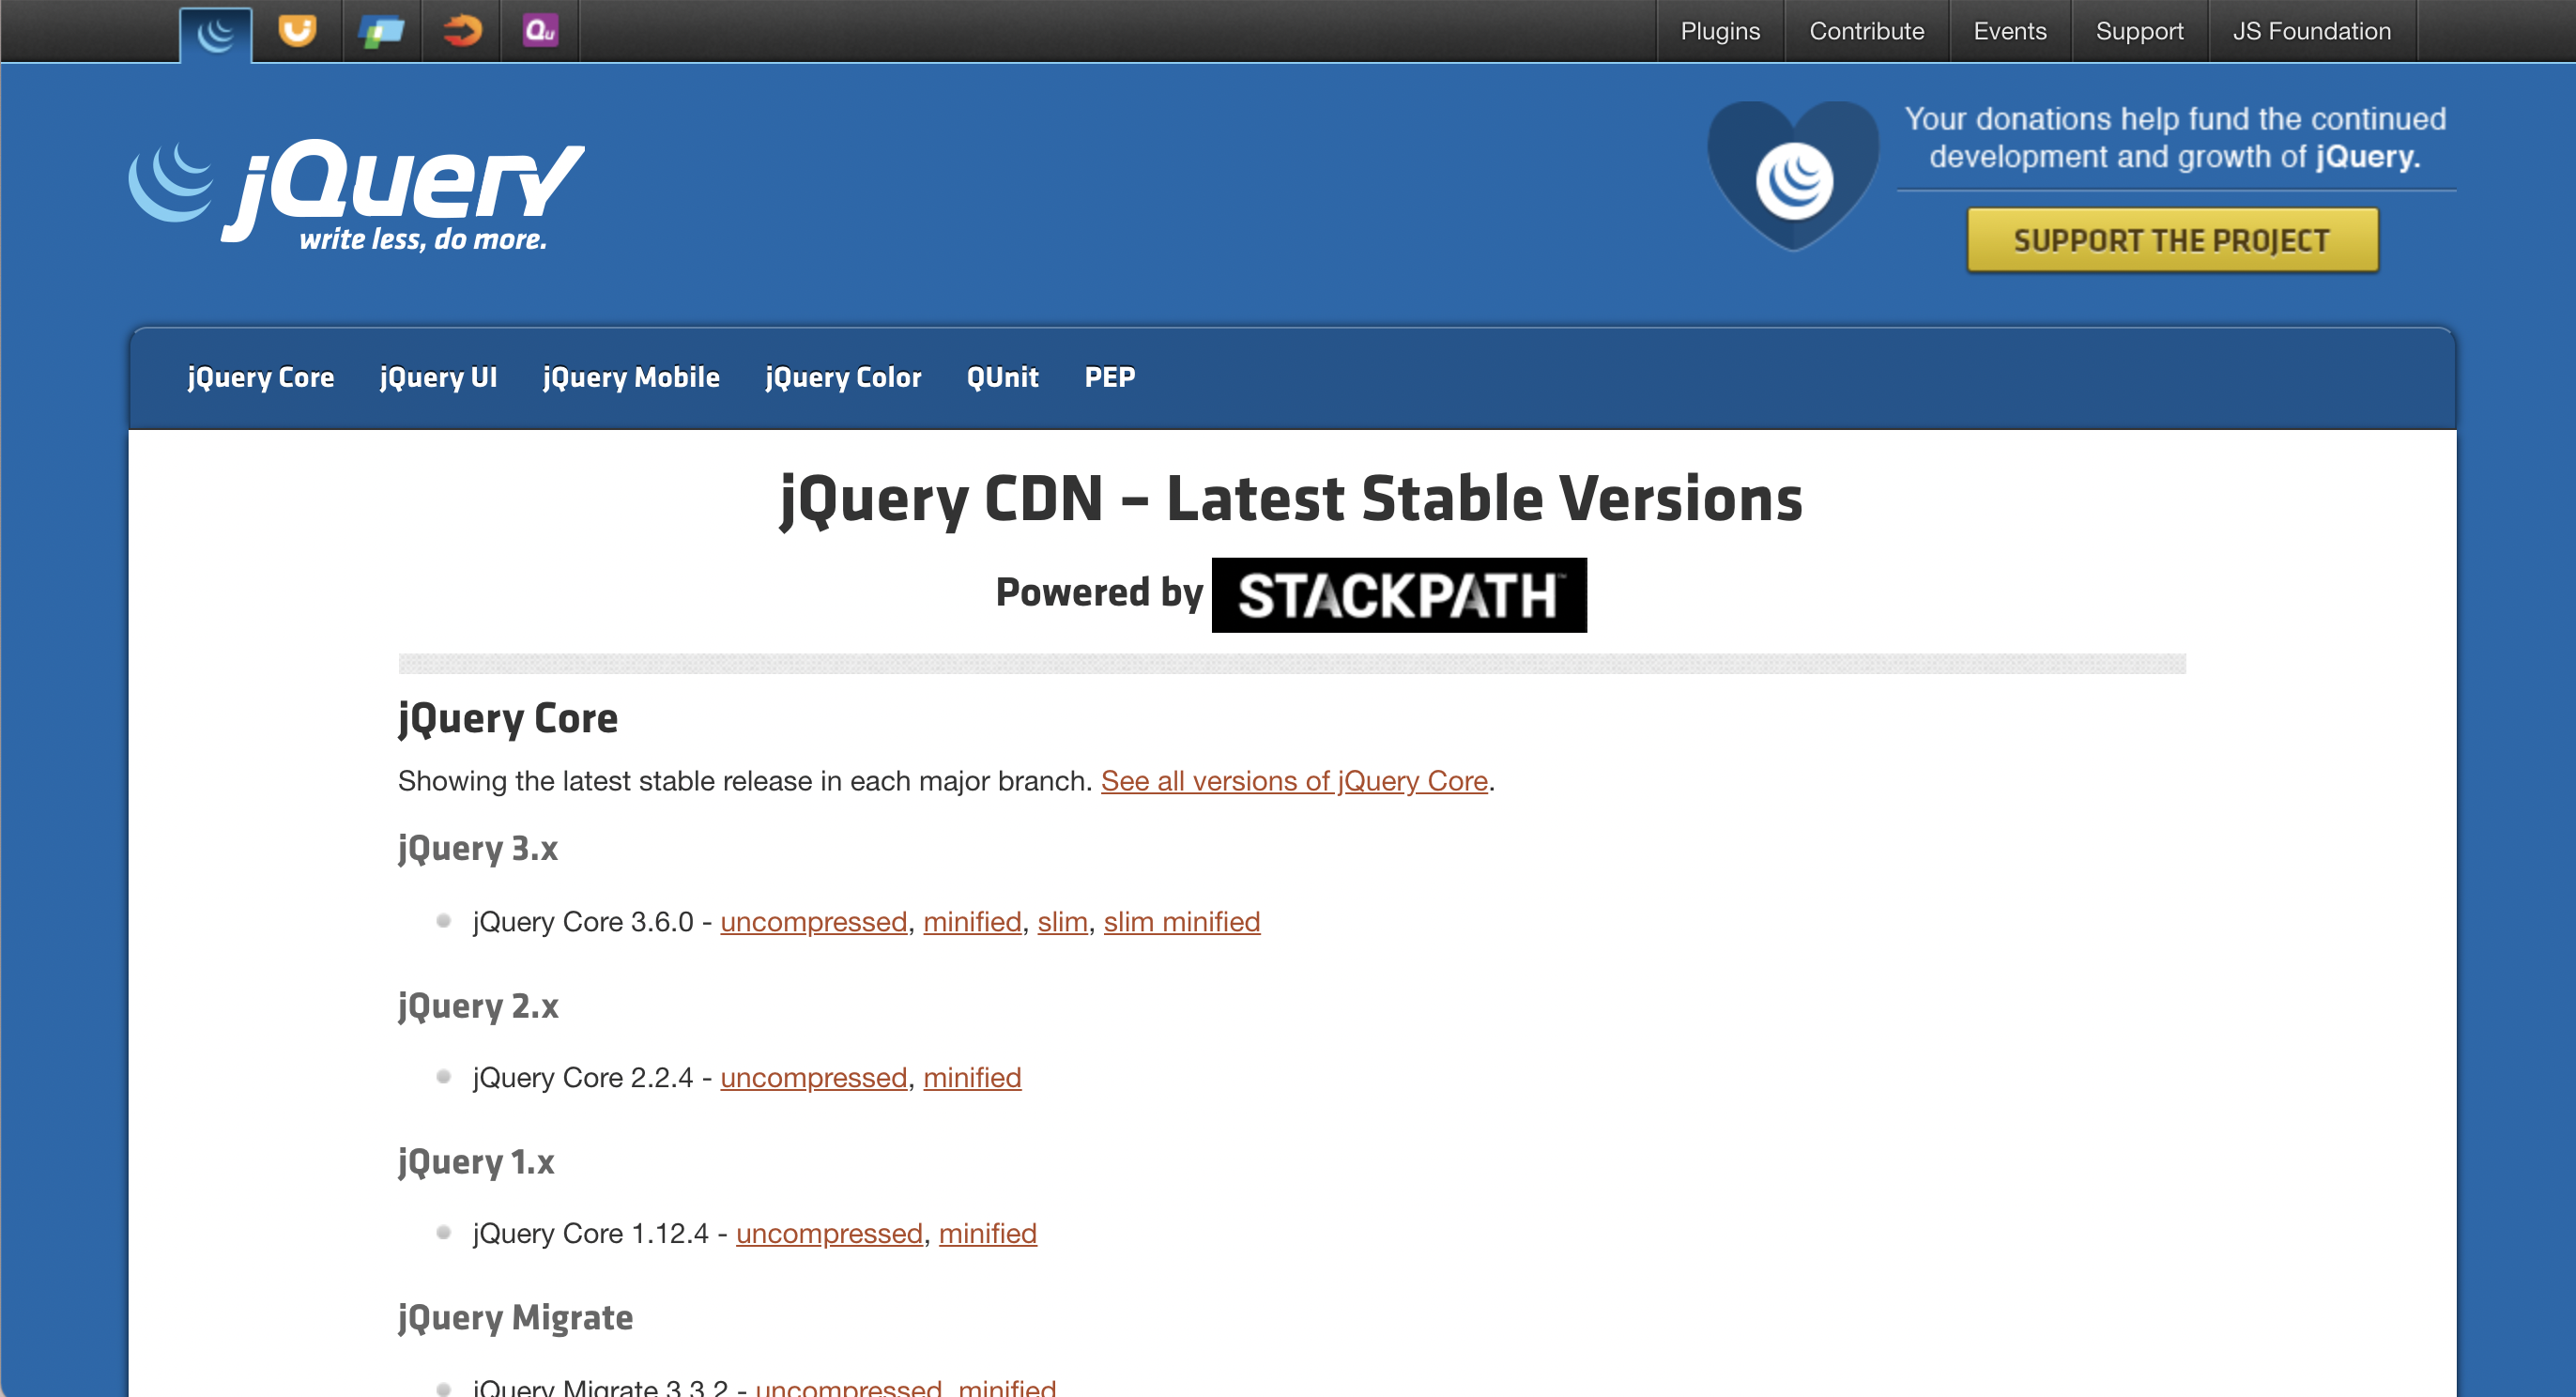Click the jQuery logo in the header
This screenshot has height=1397, width=2576.
tap(357, 195)
